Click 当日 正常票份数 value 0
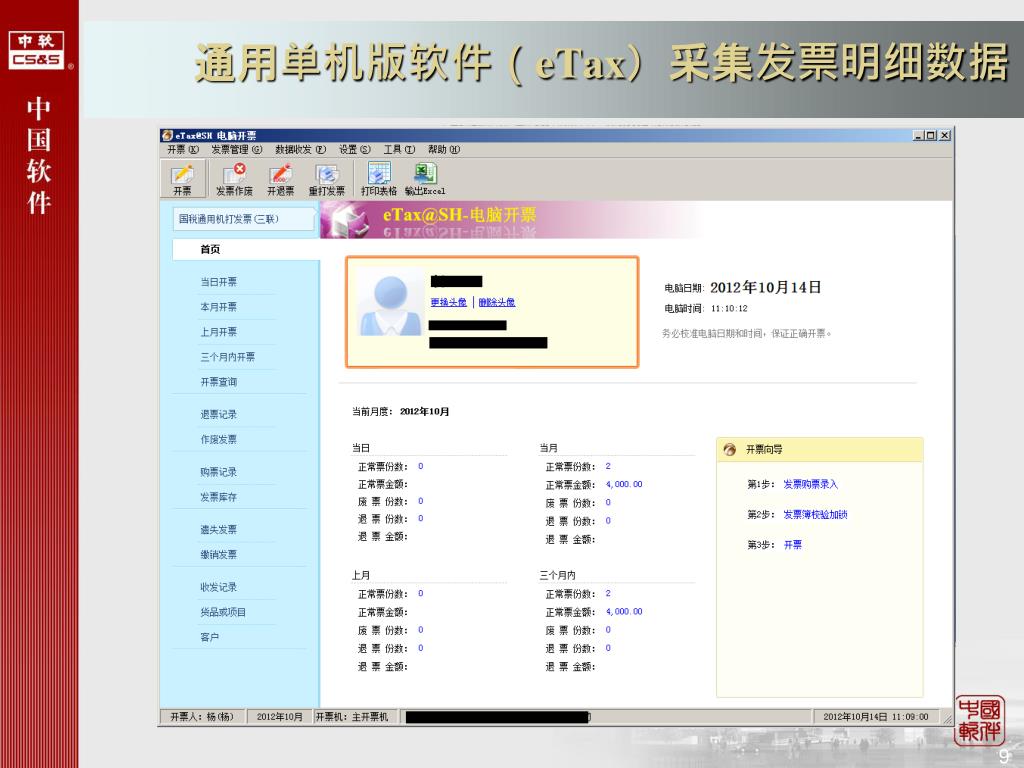Image resolution: width=1024 pixels, height=768 pixels. click(x=421, y=466)
